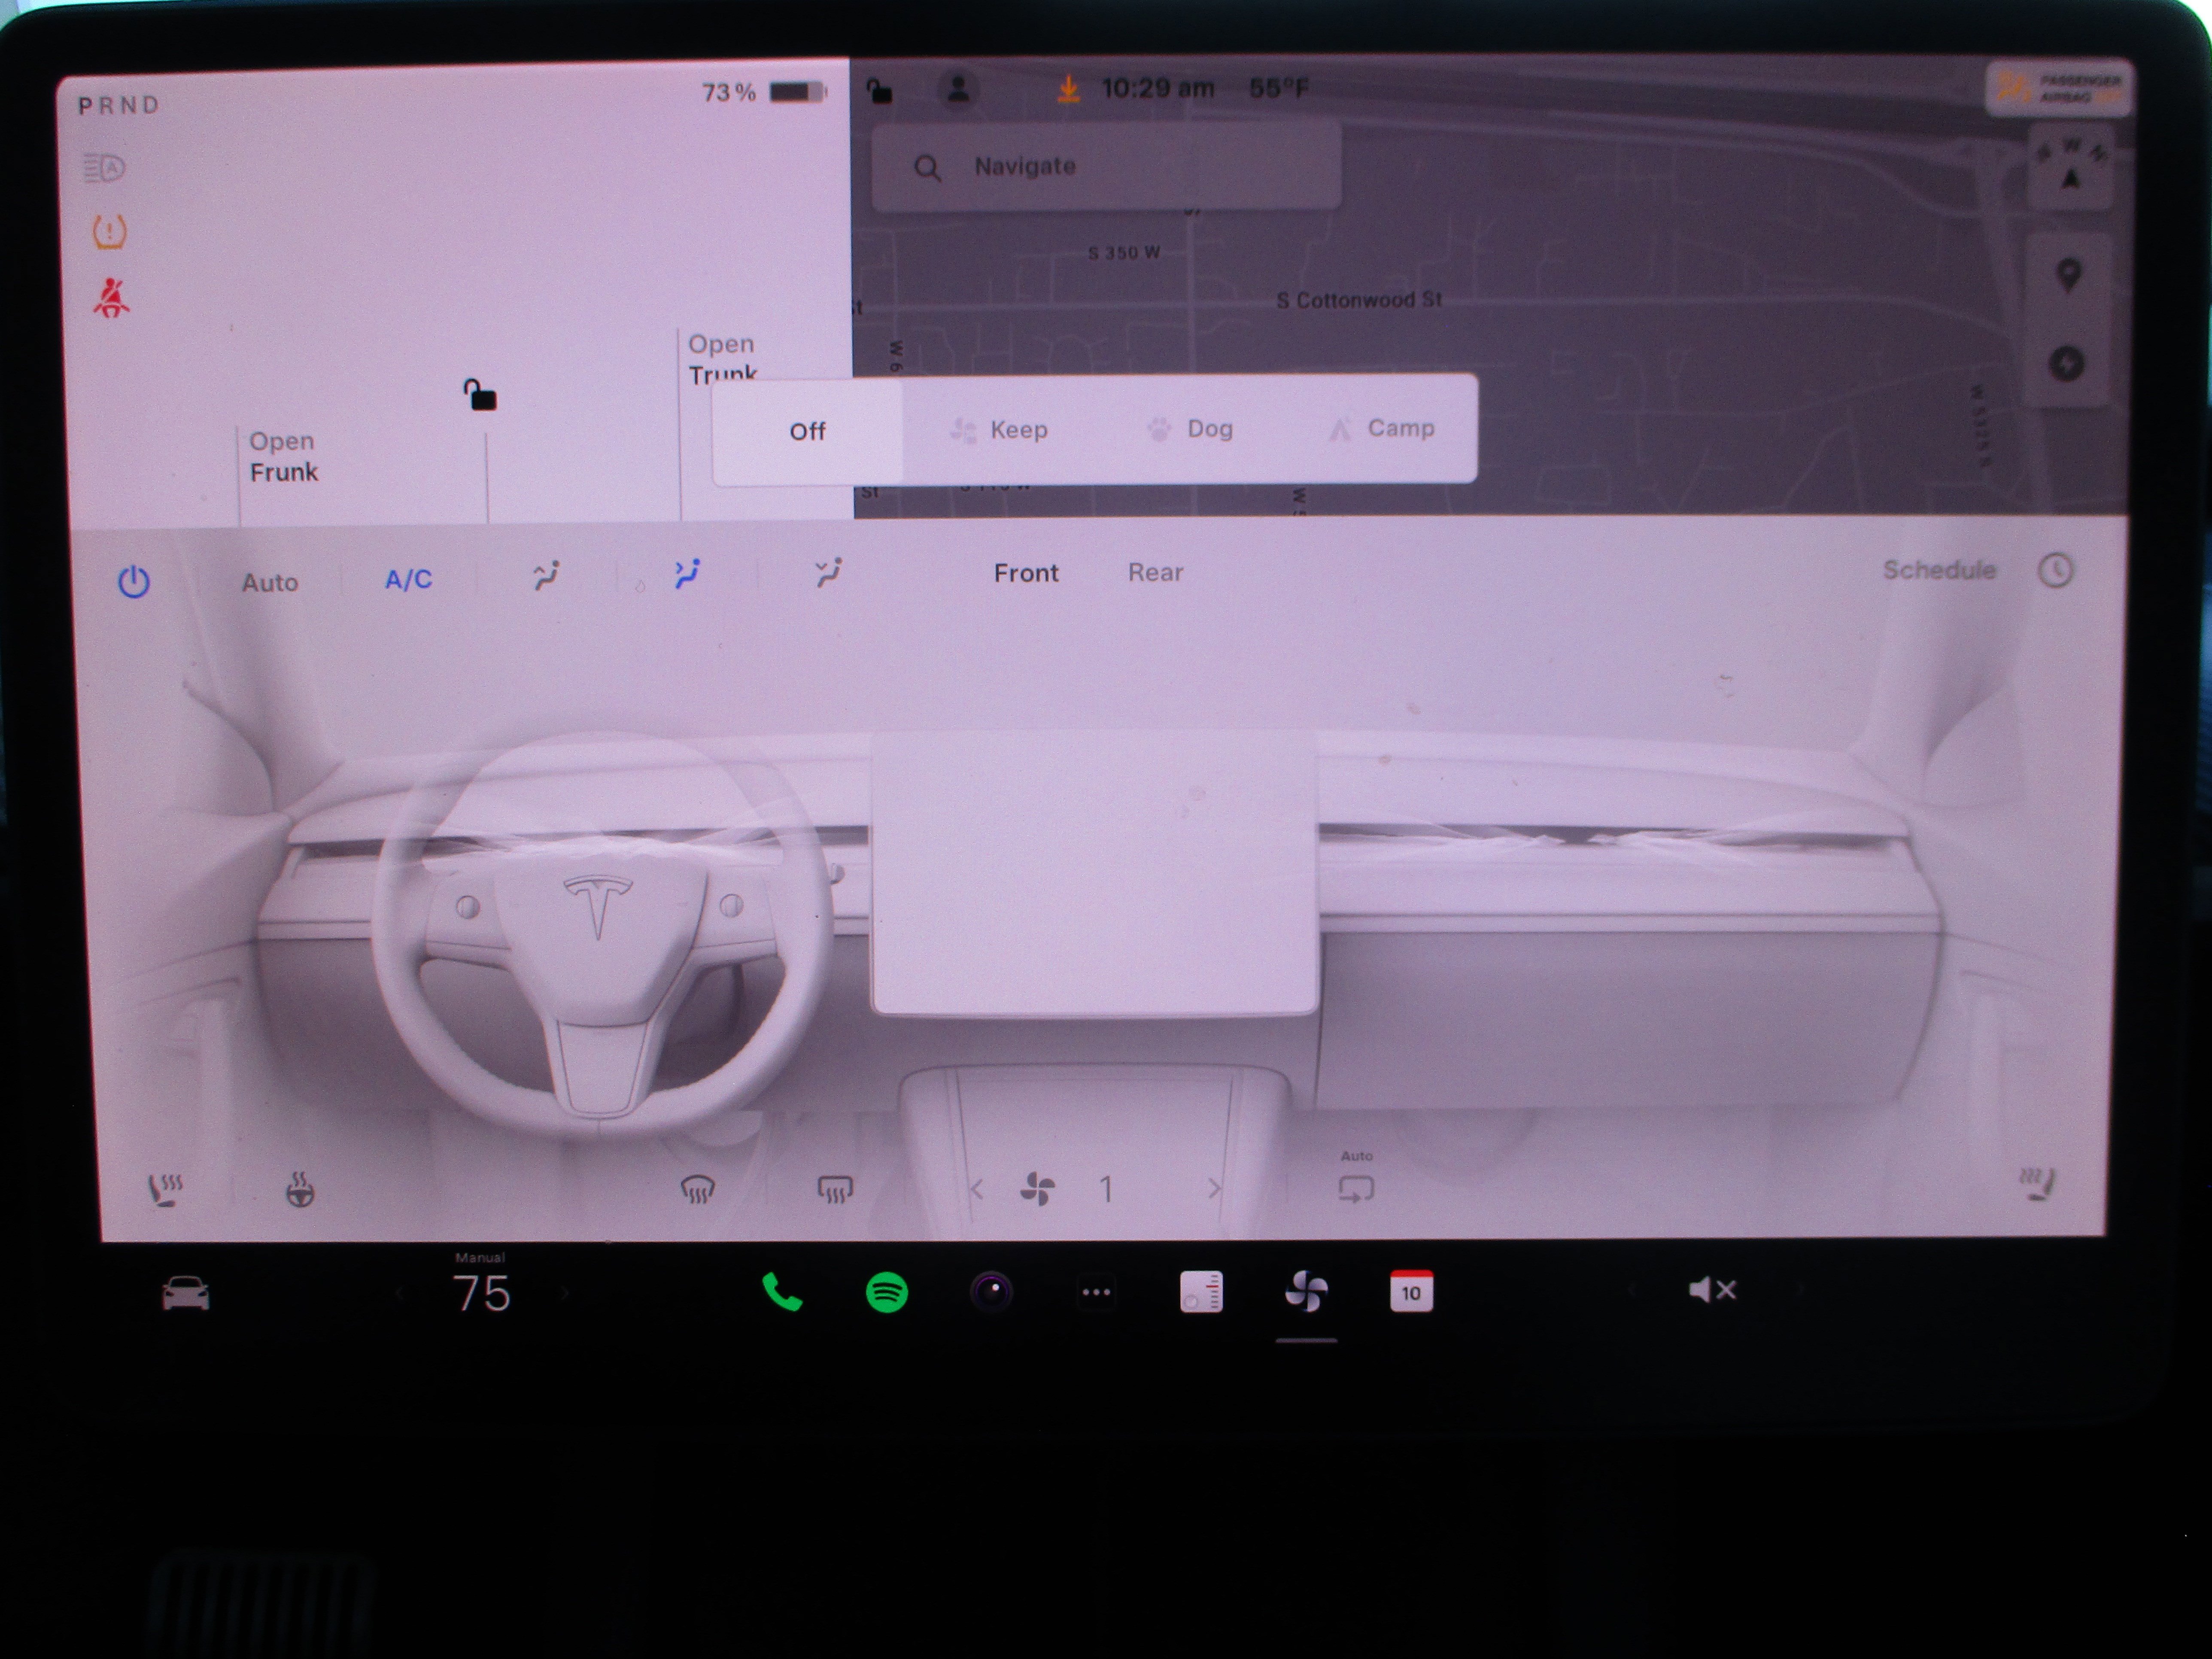Open the Spotify app
This screenshot has width=2212, height=1659.
pyautogui.click(x=886, y=1292)
